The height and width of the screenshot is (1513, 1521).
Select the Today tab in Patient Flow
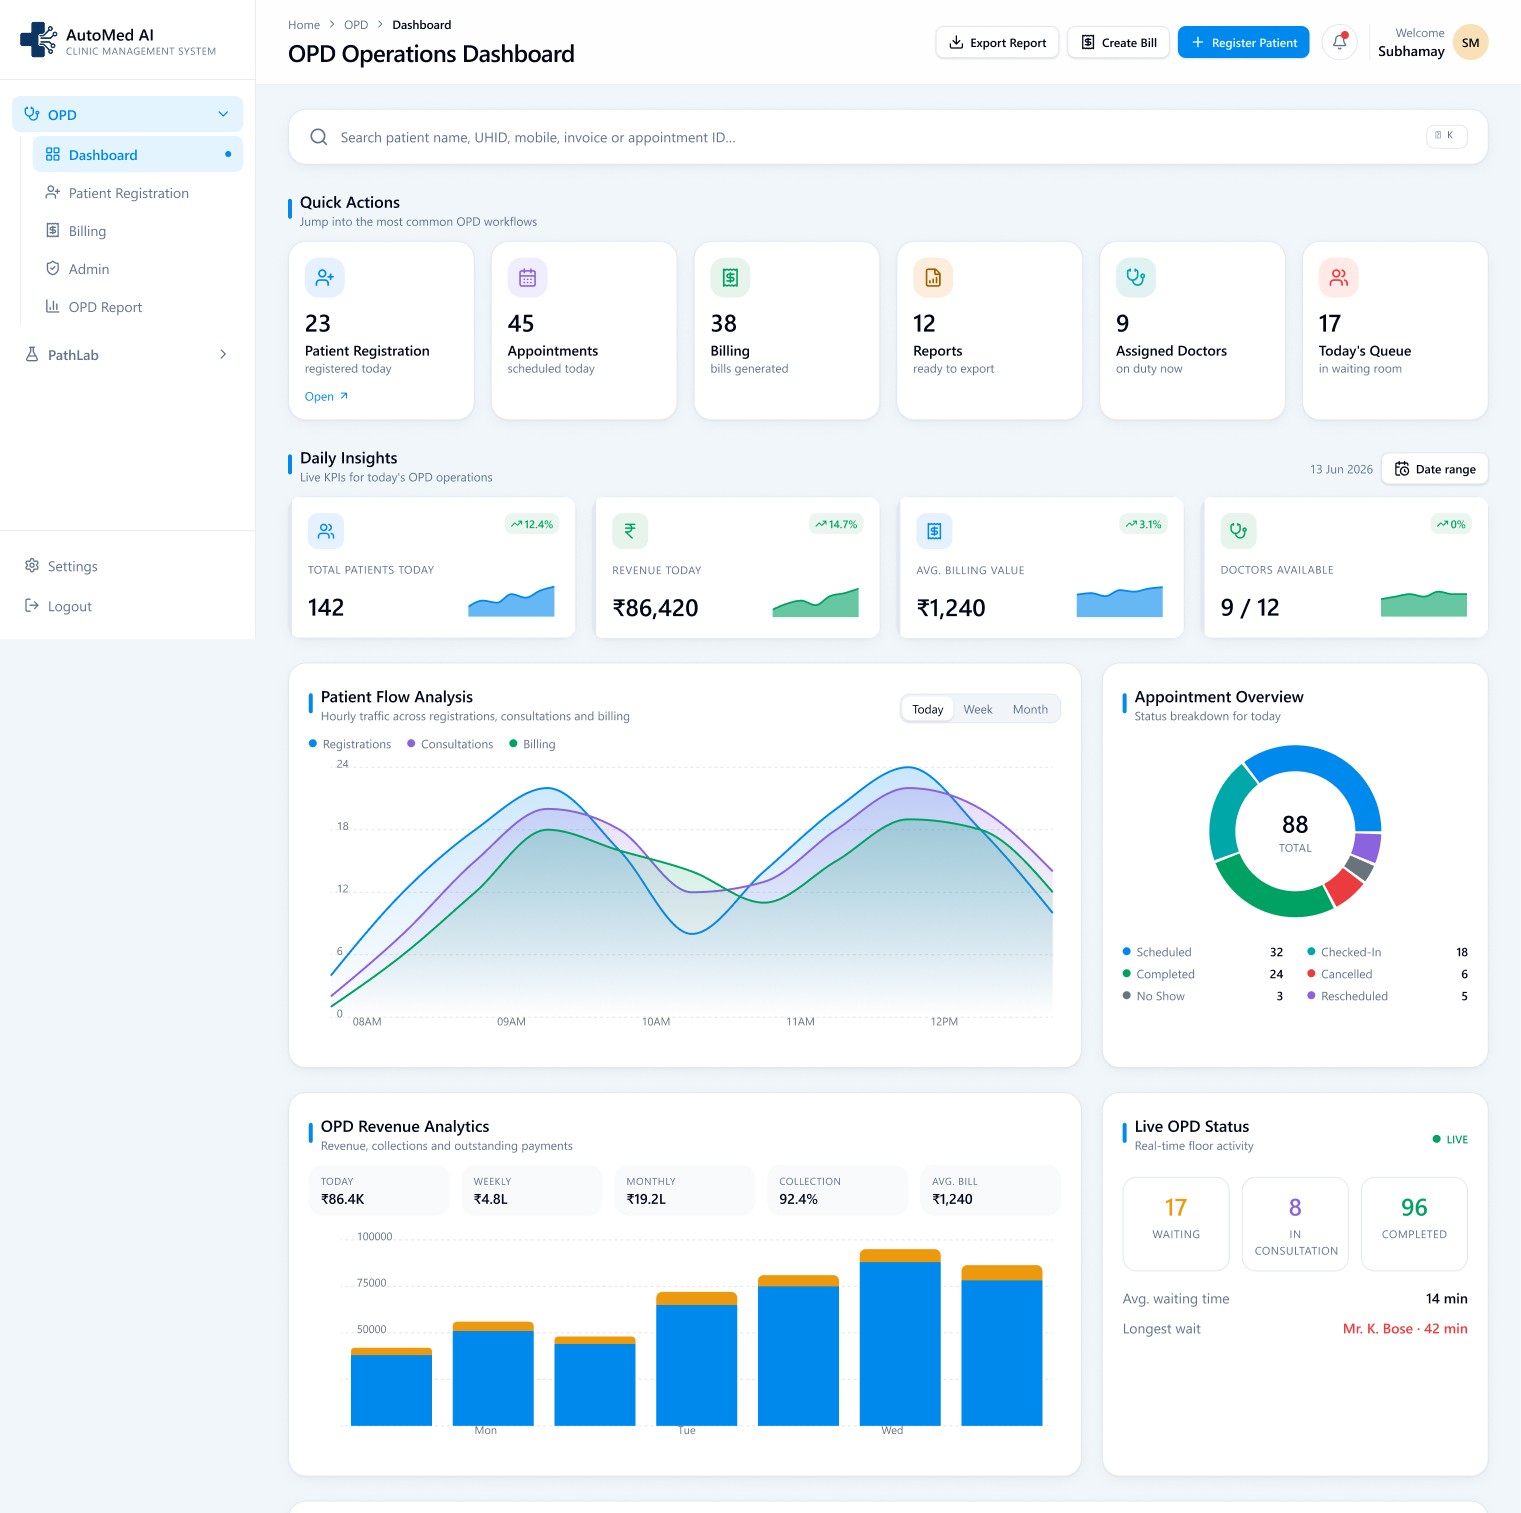click(927, 709)
